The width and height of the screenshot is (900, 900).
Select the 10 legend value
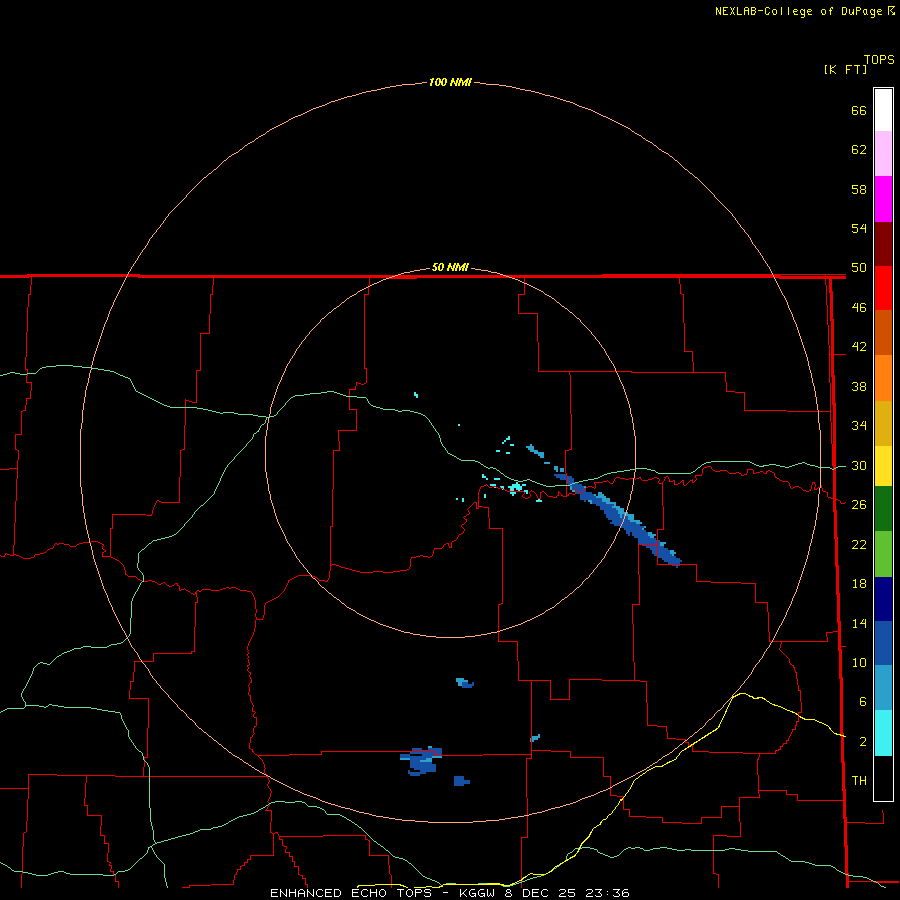859,662
